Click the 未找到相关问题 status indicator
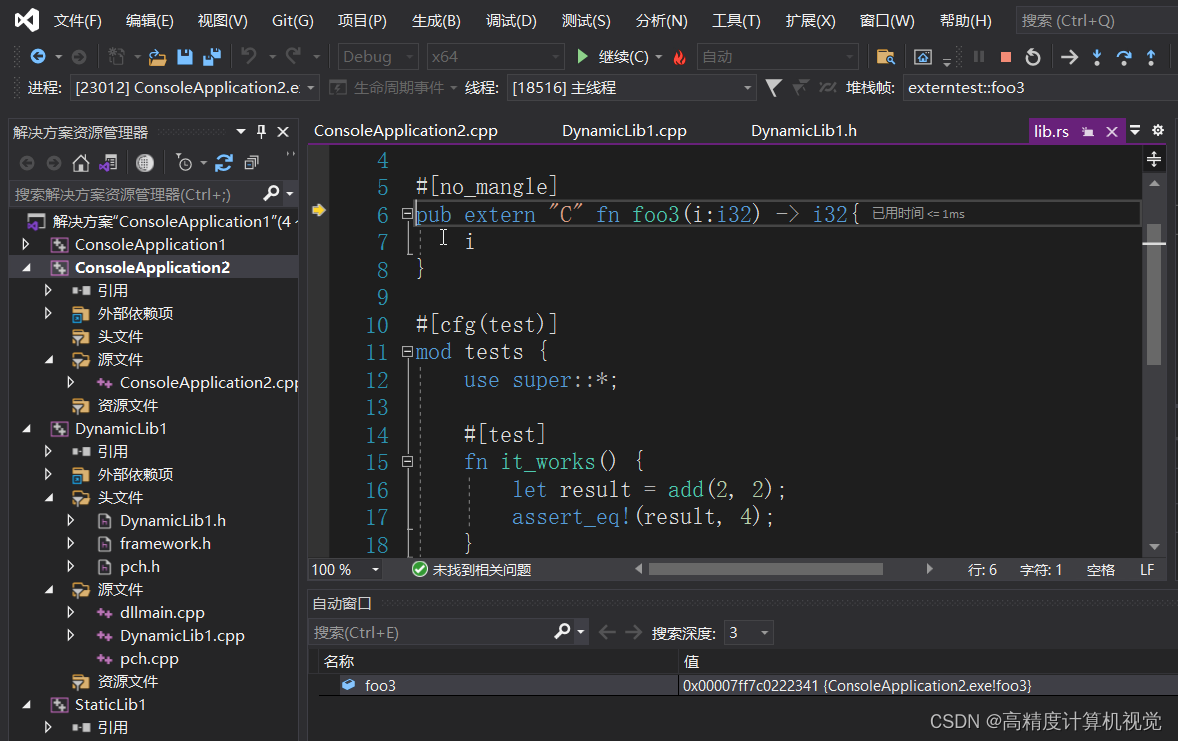 click(472, 570)
